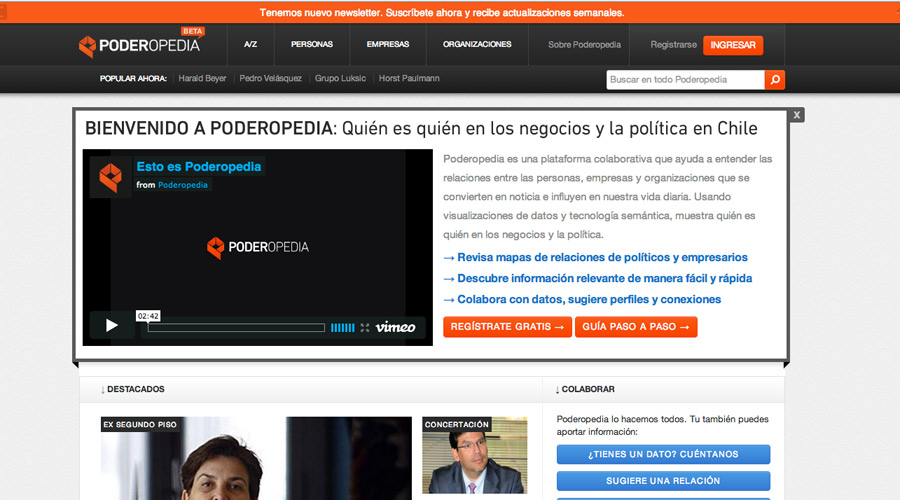Open Sobre Poderopedia page

584,45
